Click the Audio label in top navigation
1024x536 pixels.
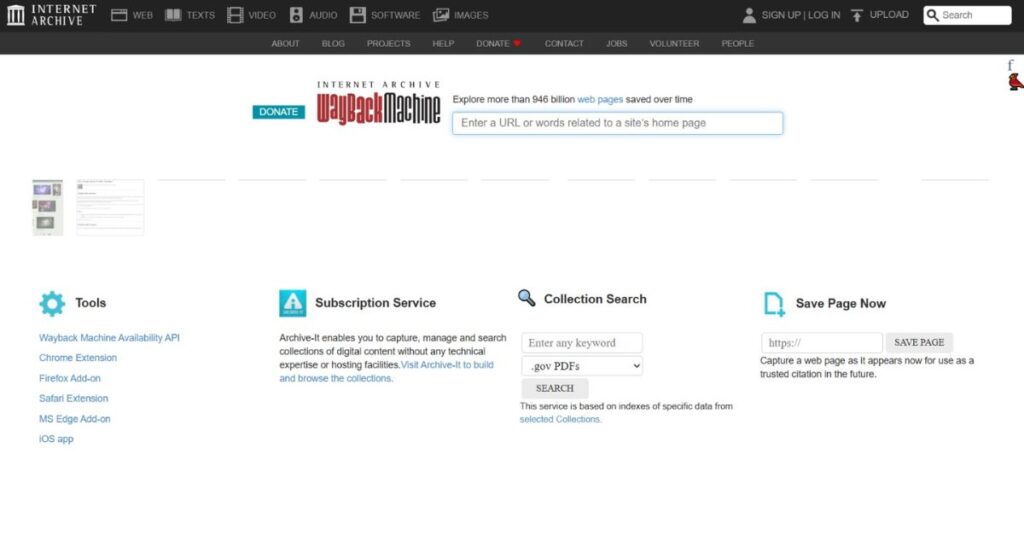click(x=323, y=15)
